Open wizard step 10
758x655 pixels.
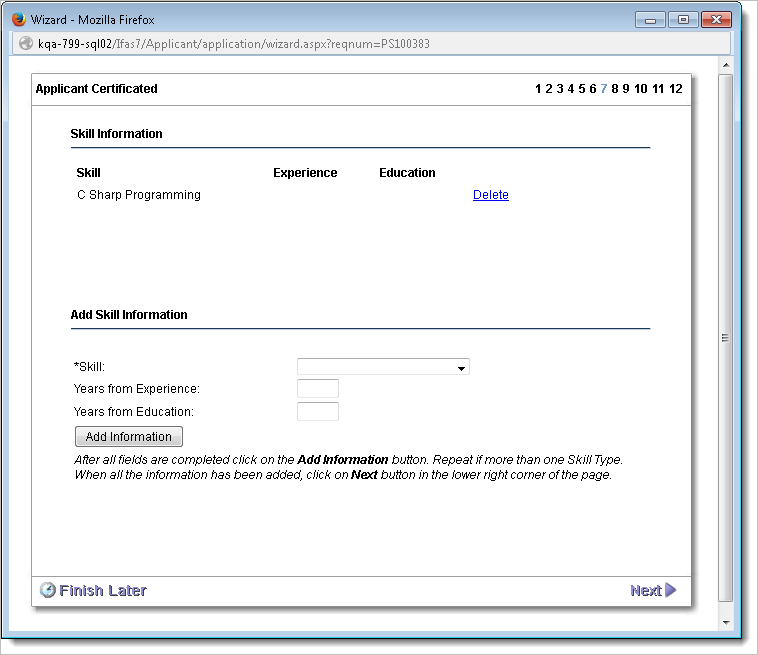[640, 89]
